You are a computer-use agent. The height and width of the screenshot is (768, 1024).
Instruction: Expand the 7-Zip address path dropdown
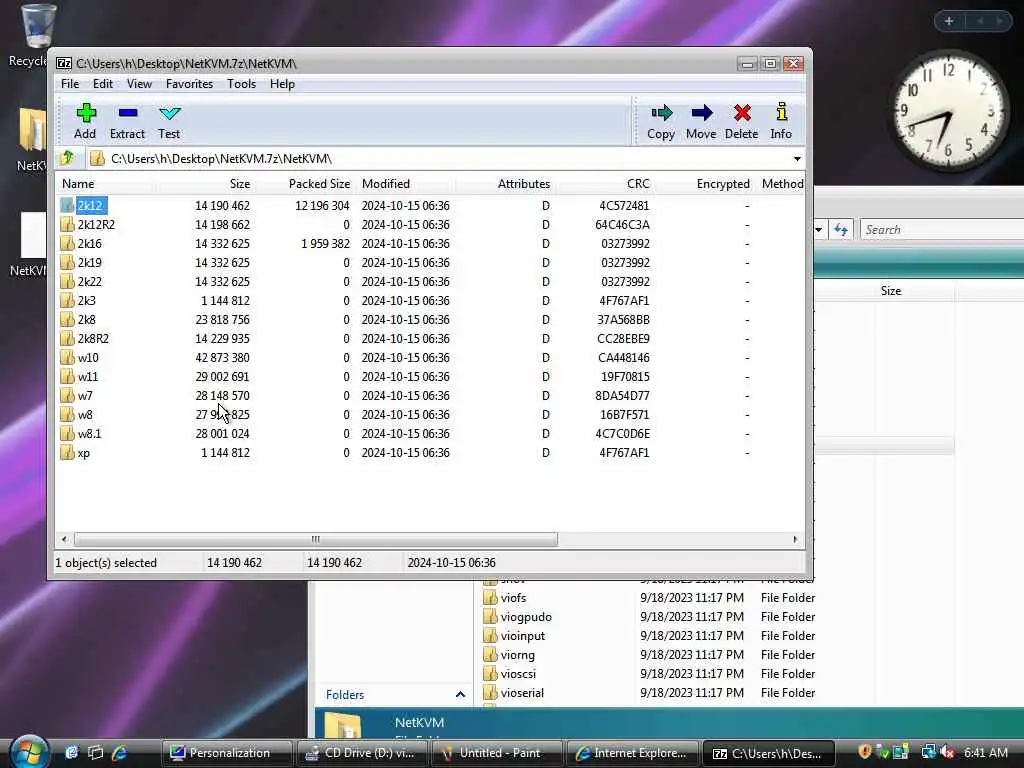pyautogui.click(x=797, y=159)
